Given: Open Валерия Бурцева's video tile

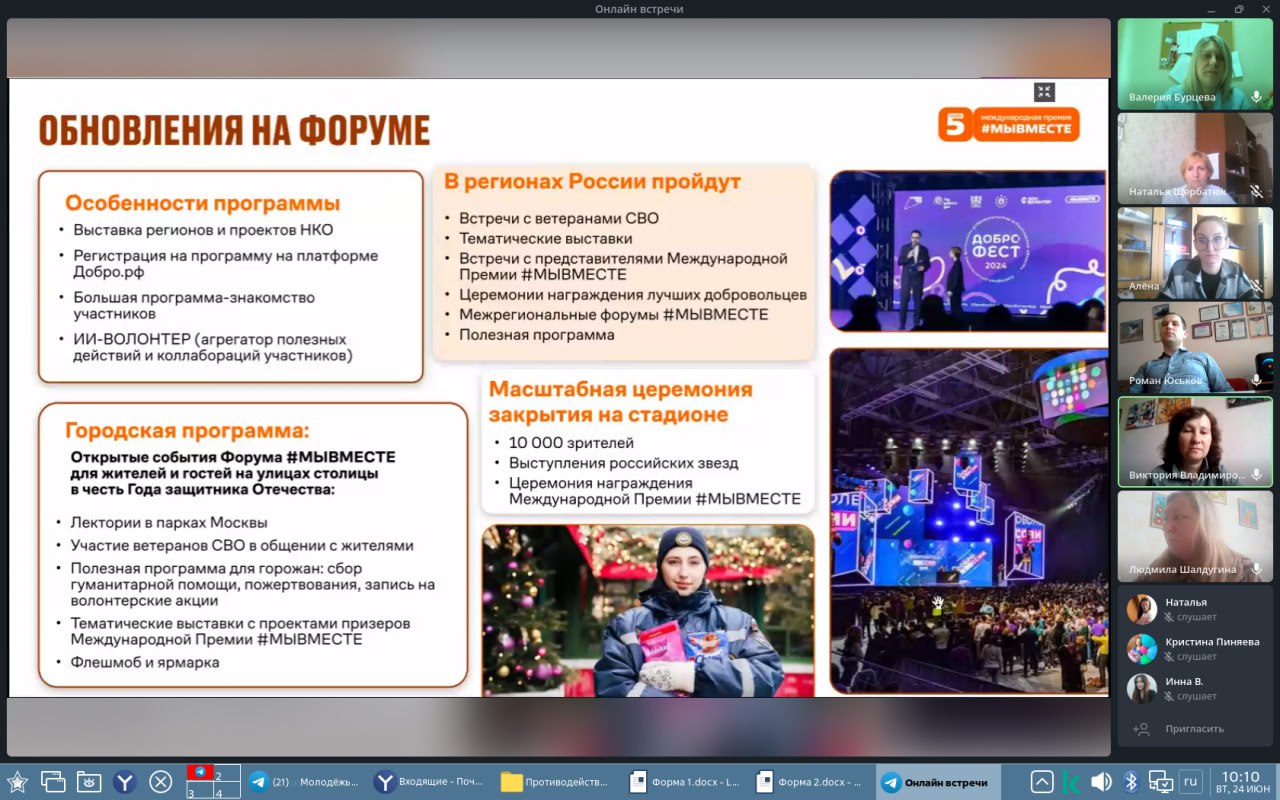Looking at the screenshot, I should [1194, 63].
